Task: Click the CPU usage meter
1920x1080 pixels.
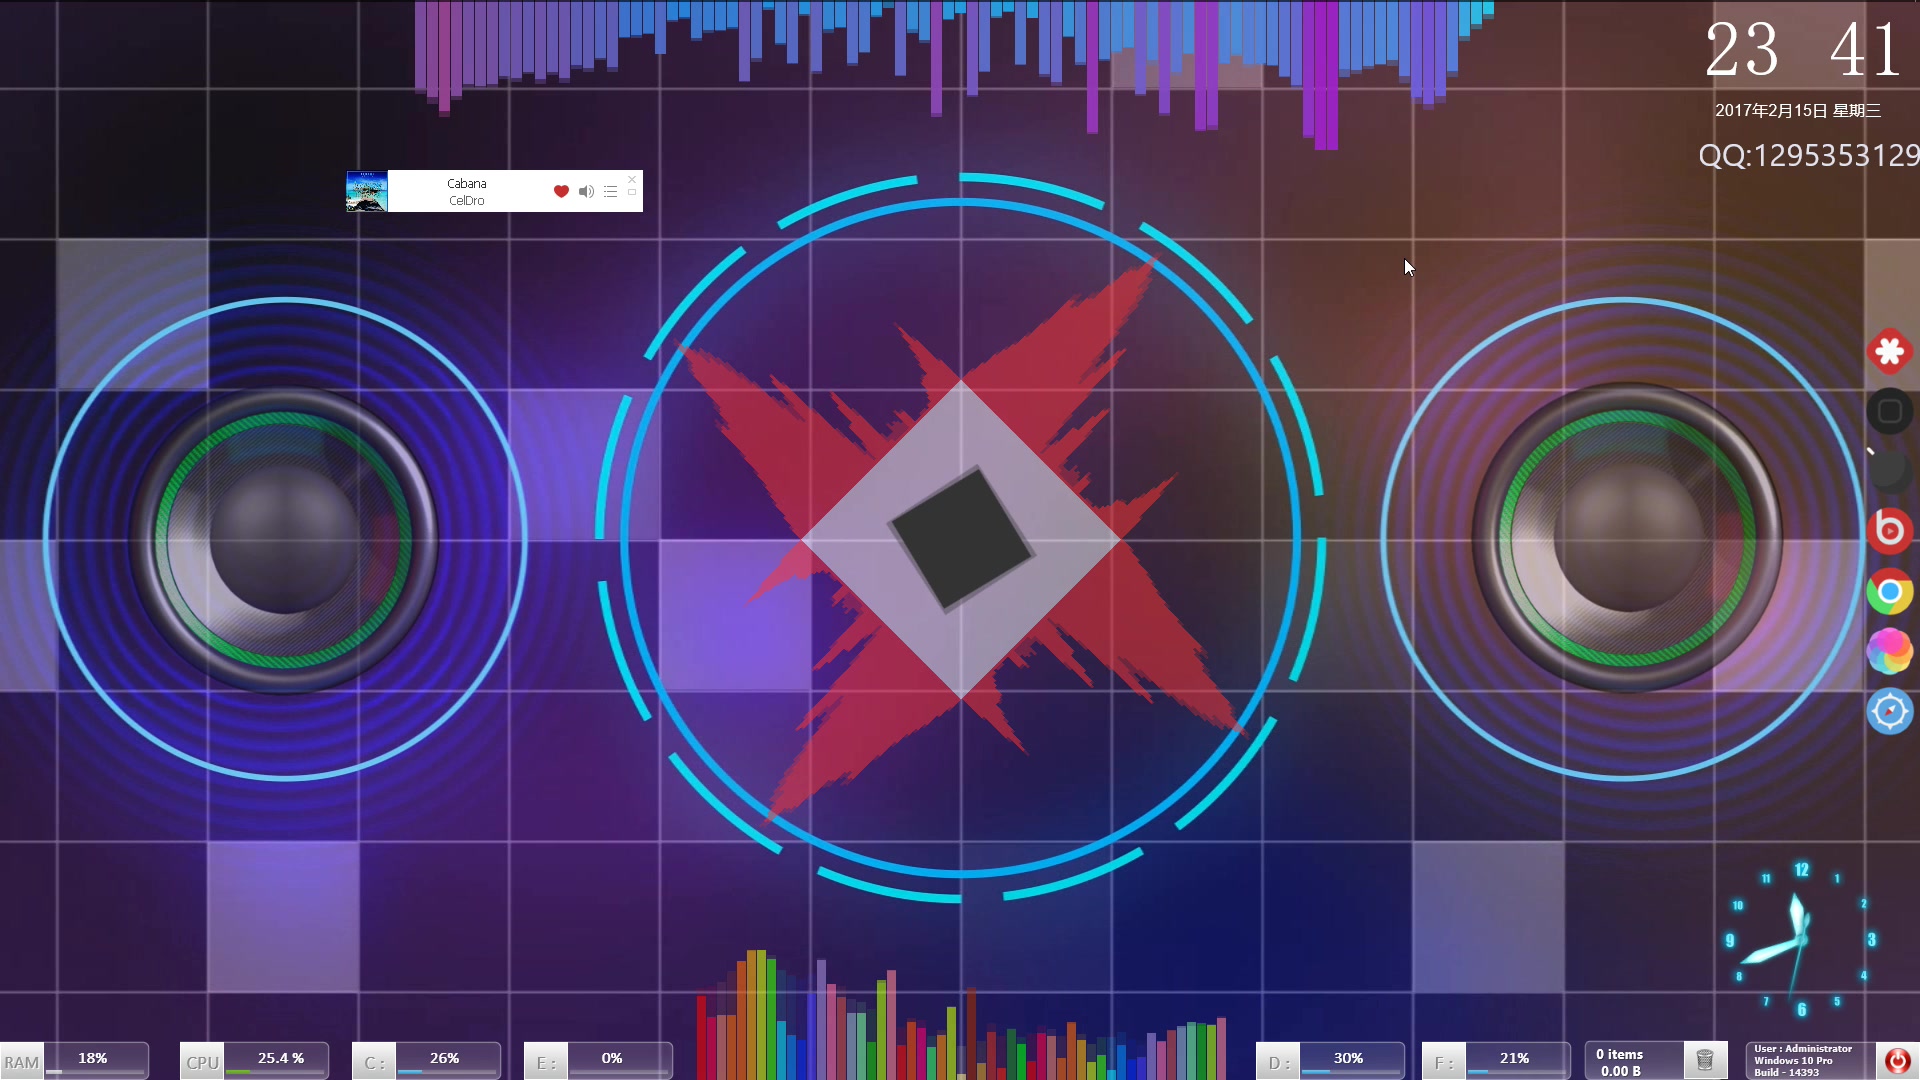Action: coord(255,1060)
